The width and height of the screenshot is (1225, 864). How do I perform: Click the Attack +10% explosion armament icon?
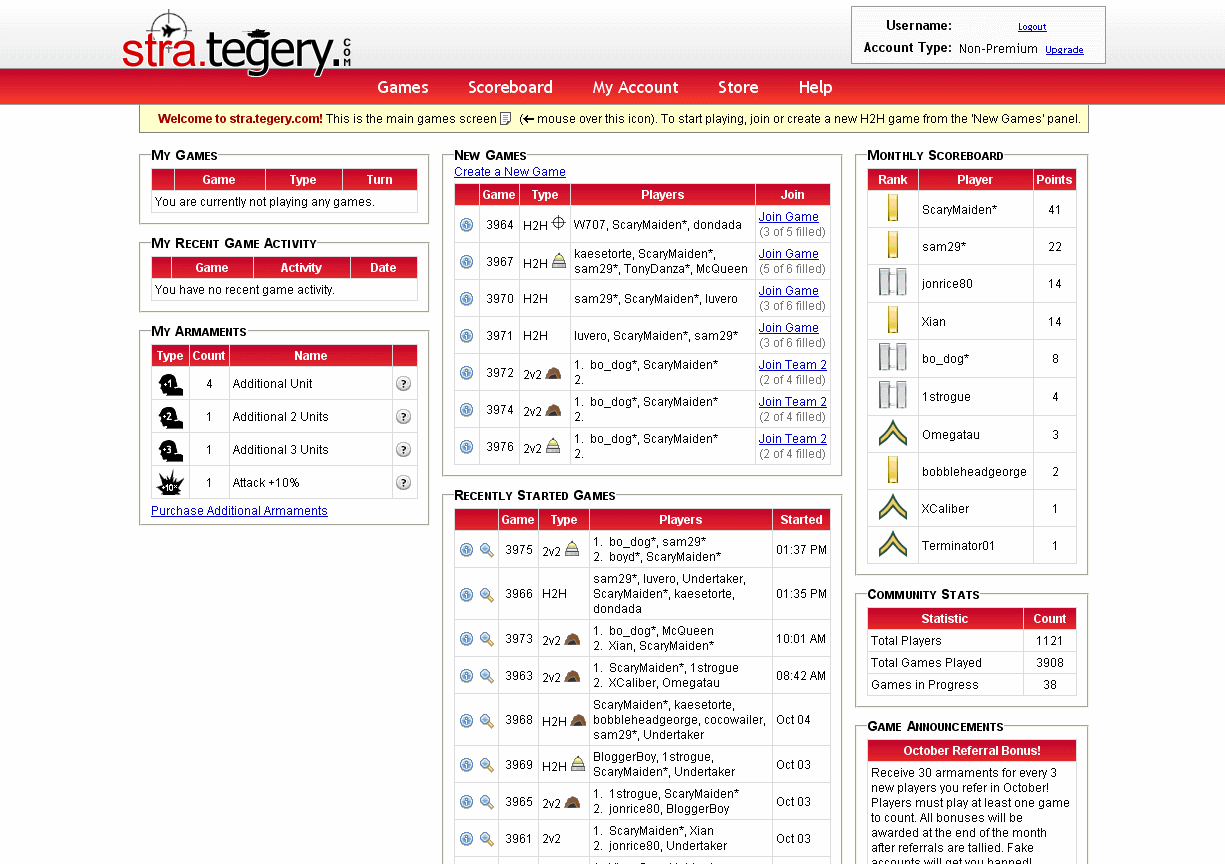pos(170,483)
